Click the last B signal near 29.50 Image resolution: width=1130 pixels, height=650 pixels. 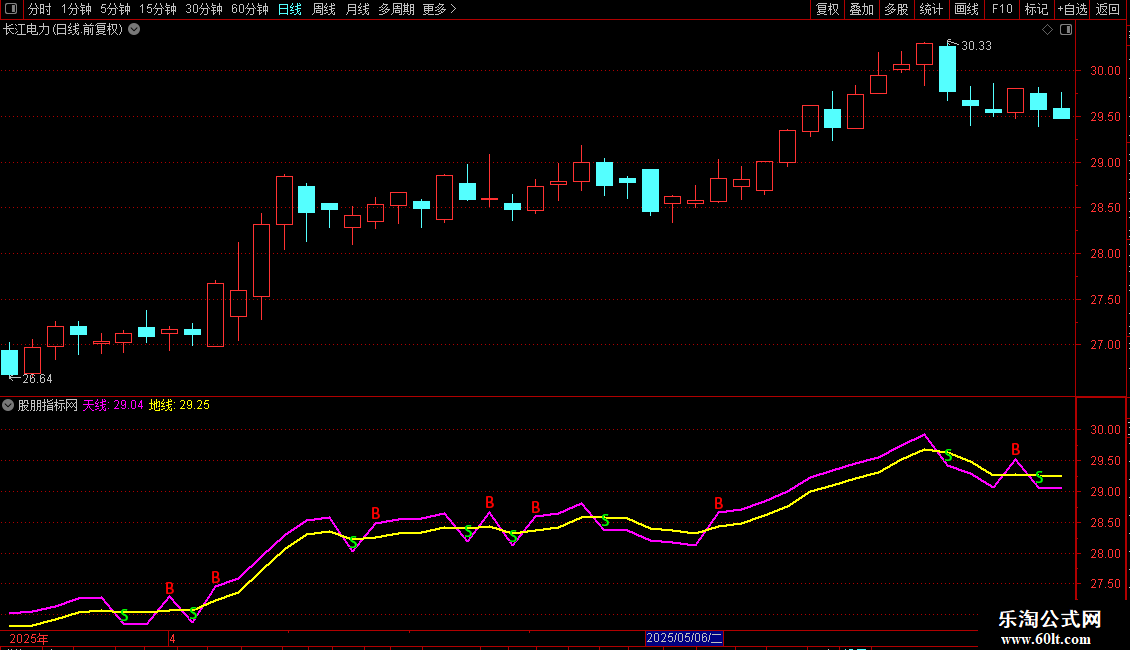click(1015, 450)
